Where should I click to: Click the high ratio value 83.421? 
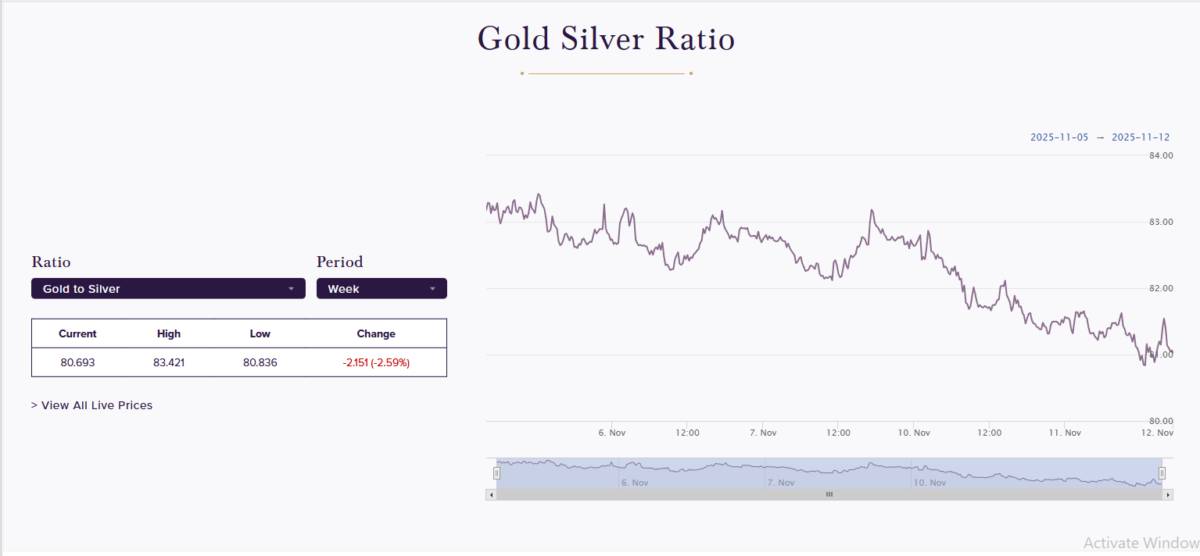point(169,362)
